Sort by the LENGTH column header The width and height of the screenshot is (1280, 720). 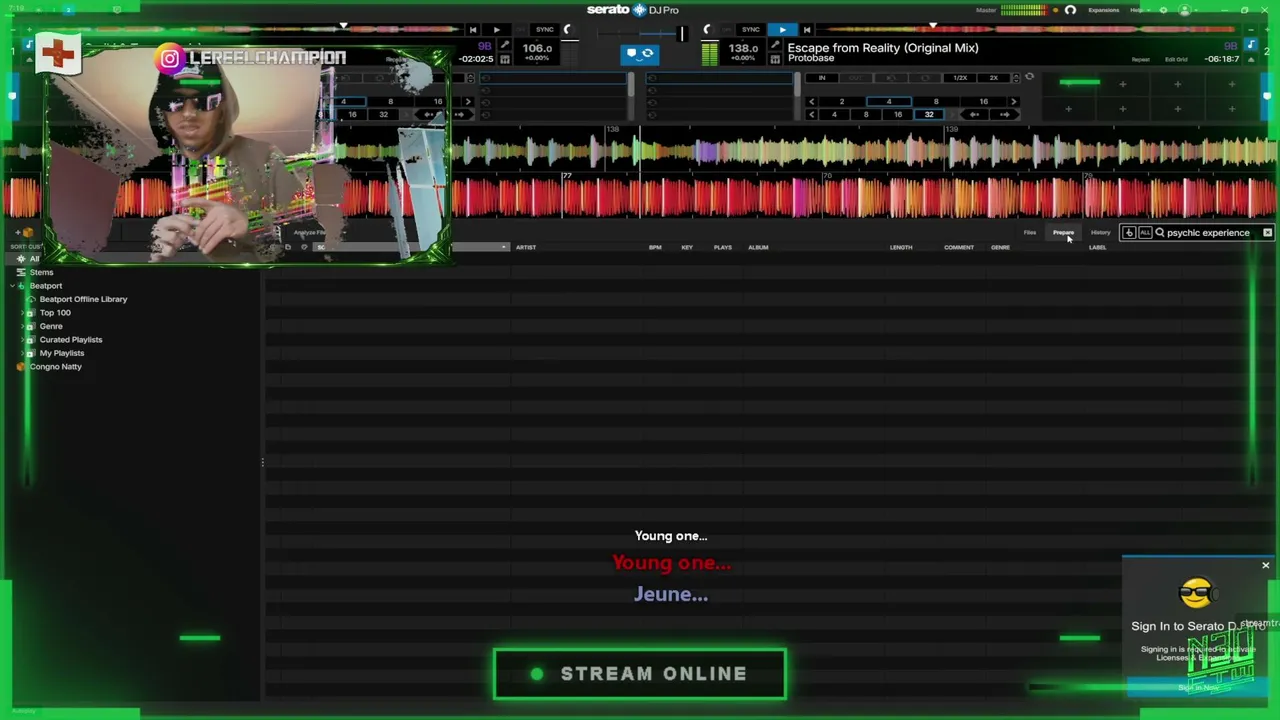901,247
